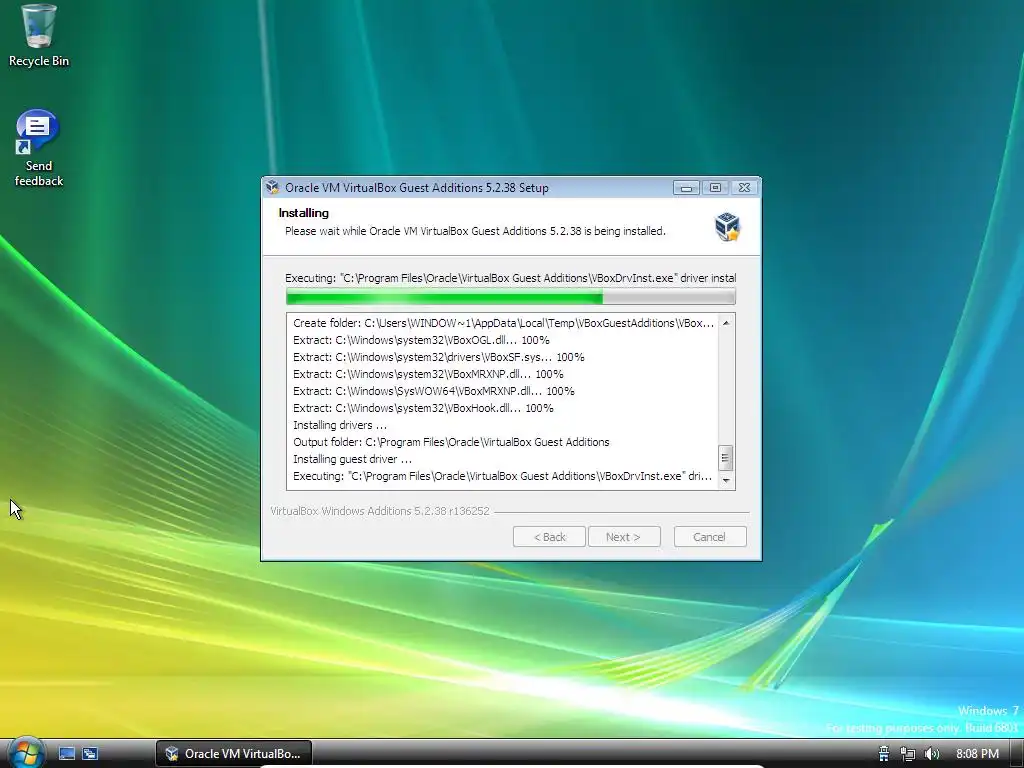Click the VirtualBox logo in installer header
Viewport: 1024px width, 768px height.
pos(727,227)
